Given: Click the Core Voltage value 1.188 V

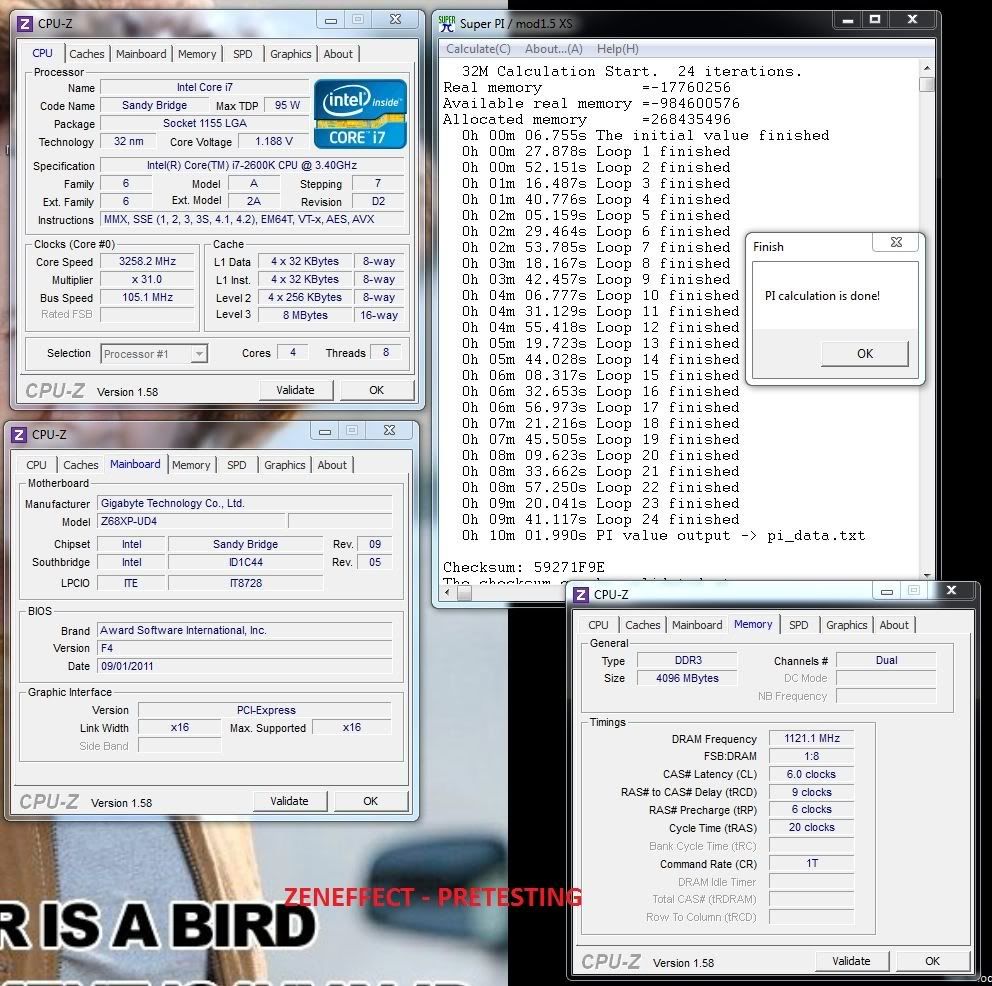Looking at the screenshot, I should (x=273, y=142).
